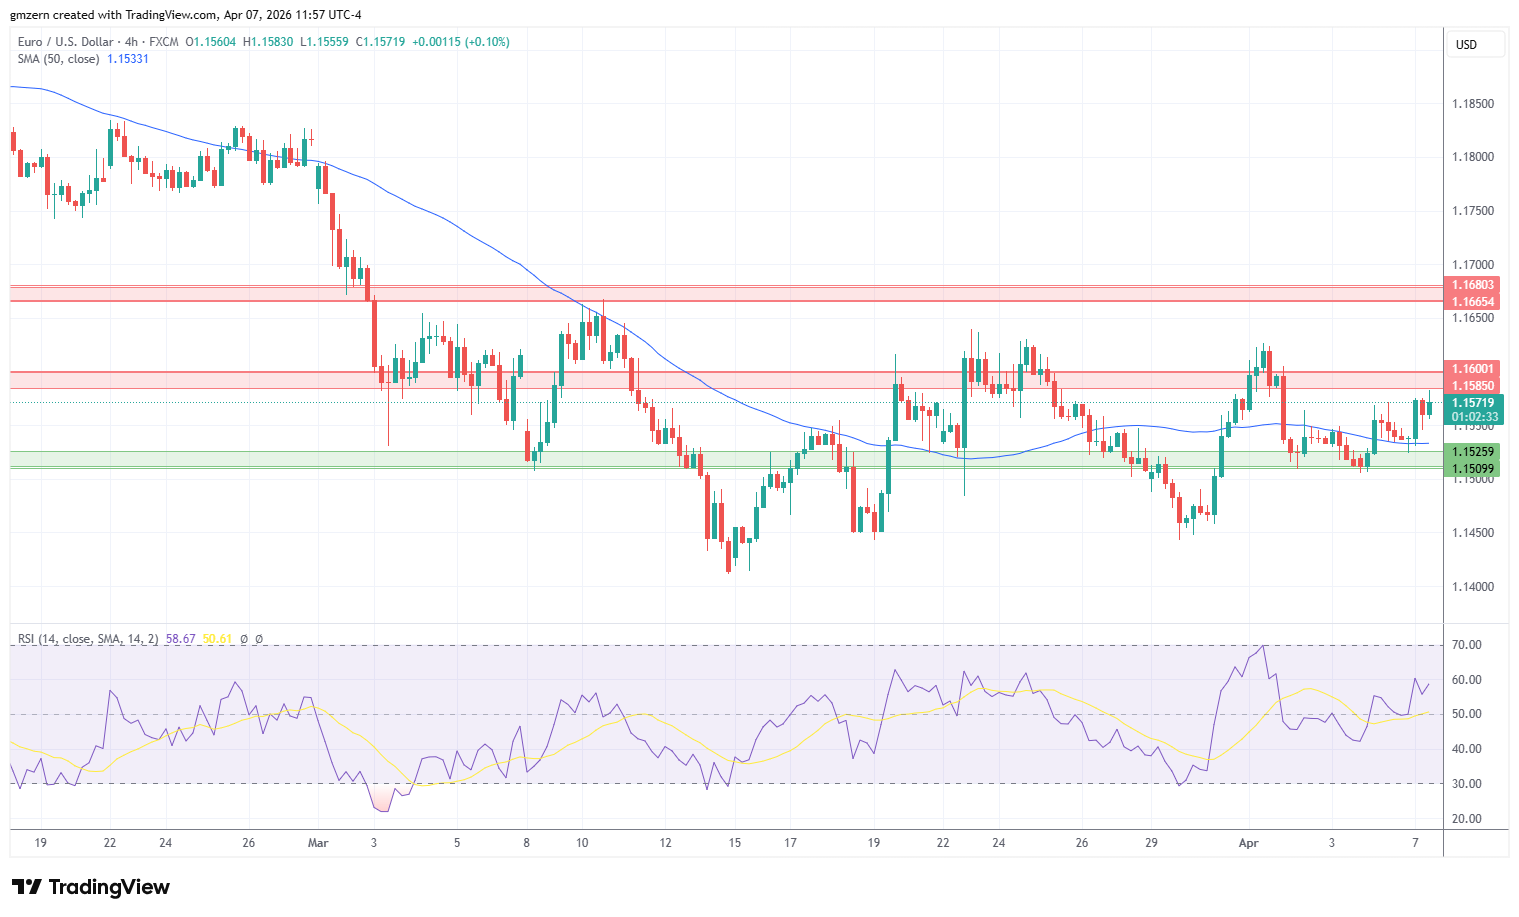Screen dimensions: 1519x917
Task: Click the high value H1.15830
Action: (269, 42)
